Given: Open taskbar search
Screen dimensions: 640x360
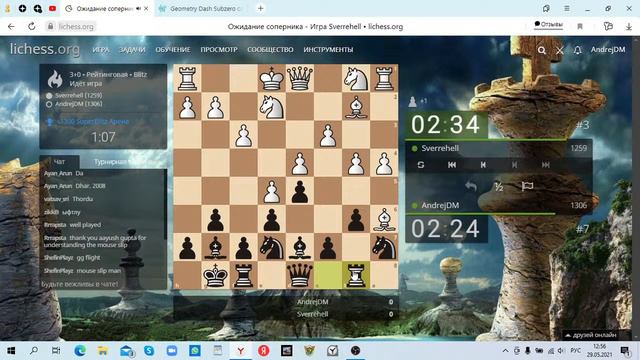Looking at the screenshot, I should (34, 351).
